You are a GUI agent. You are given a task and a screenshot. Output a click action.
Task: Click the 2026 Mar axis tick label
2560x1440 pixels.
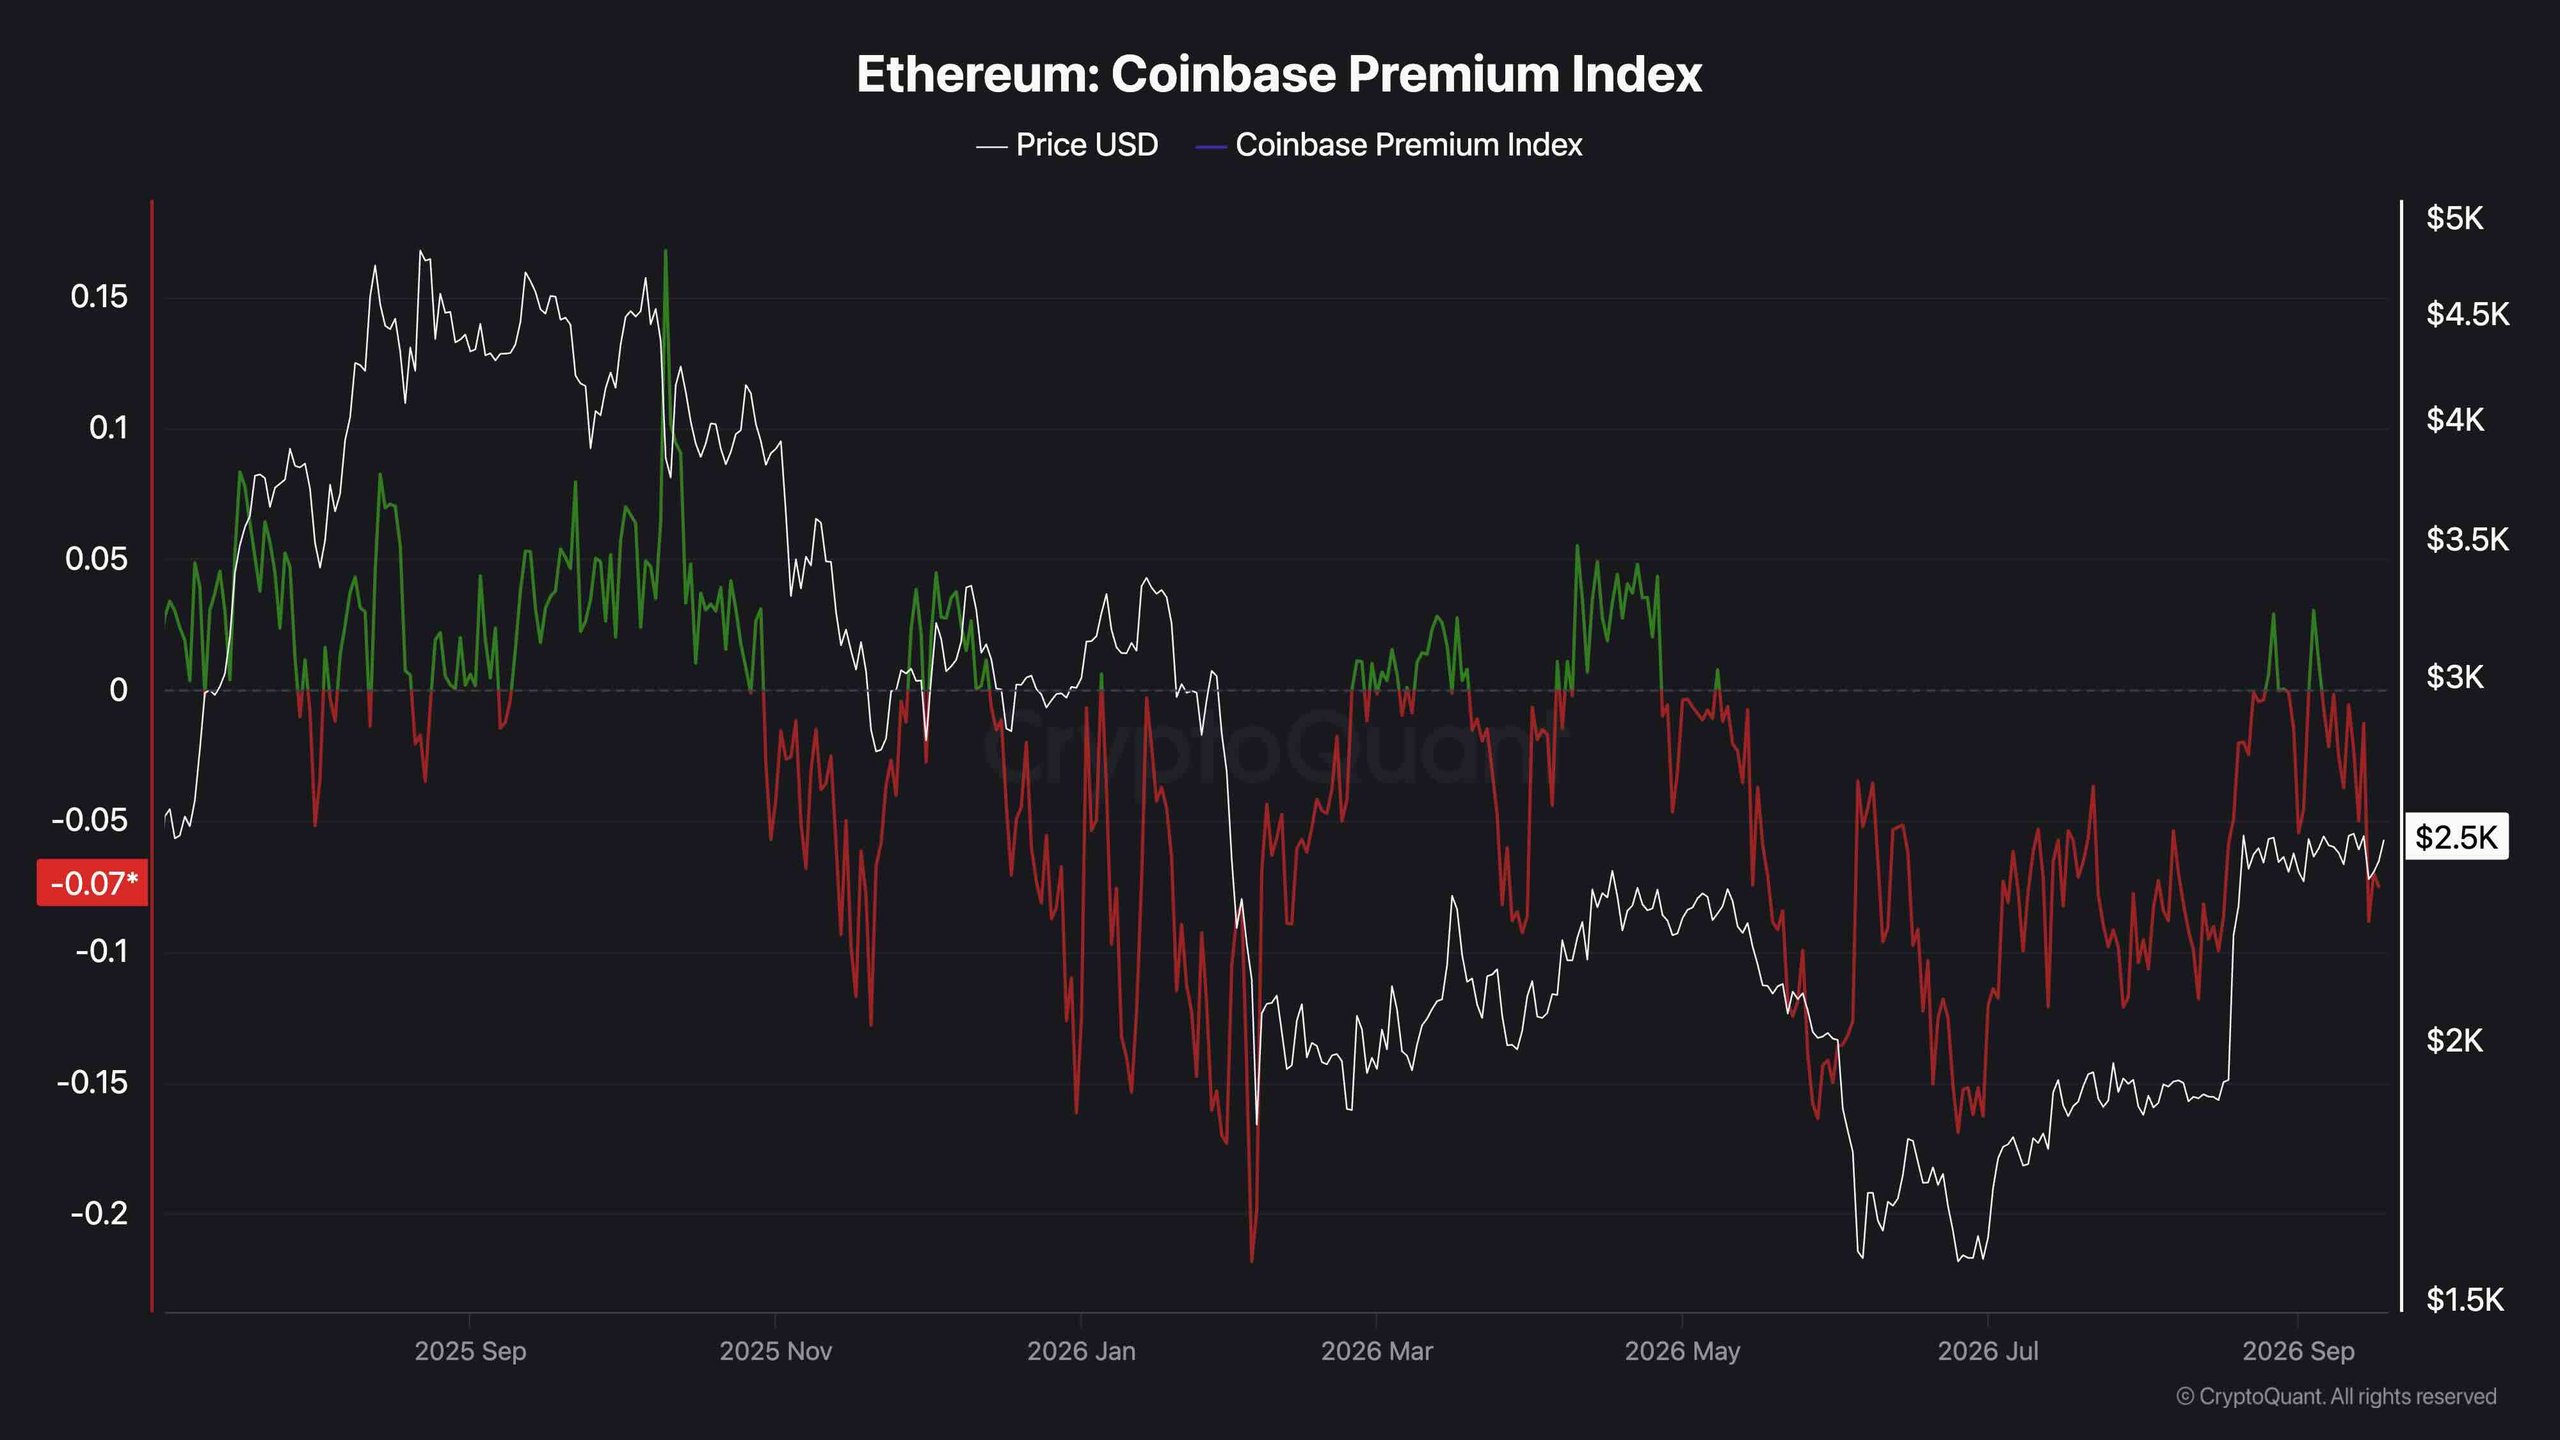tap(1377, 1351)
